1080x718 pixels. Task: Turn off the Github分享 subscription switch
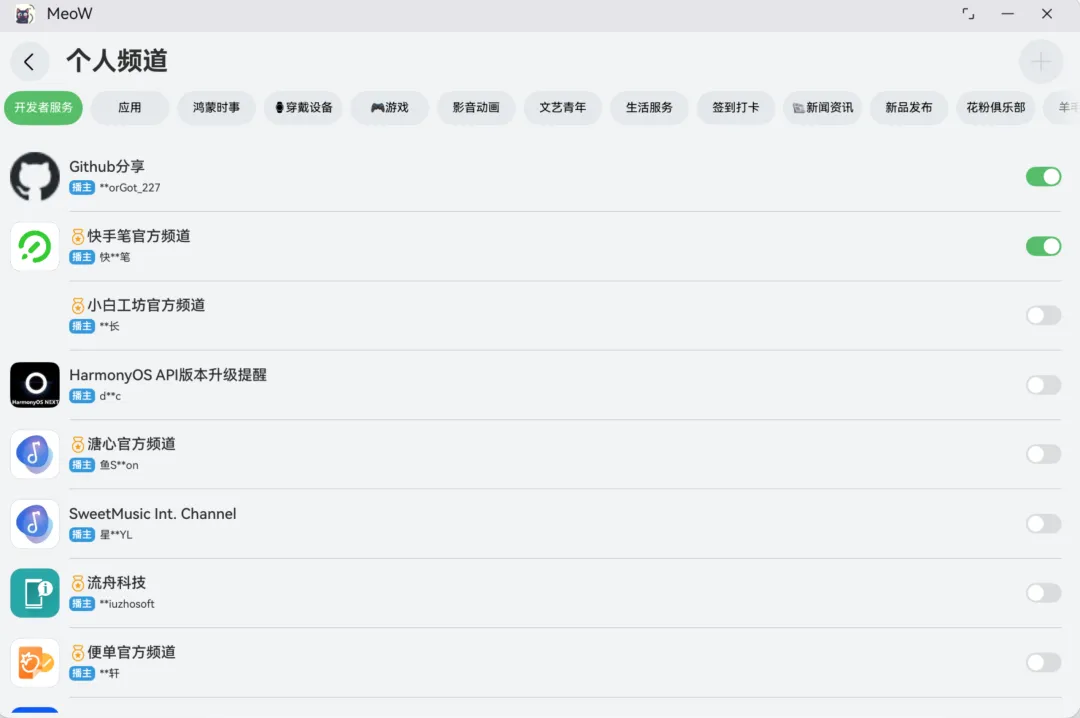[1043, 176]
